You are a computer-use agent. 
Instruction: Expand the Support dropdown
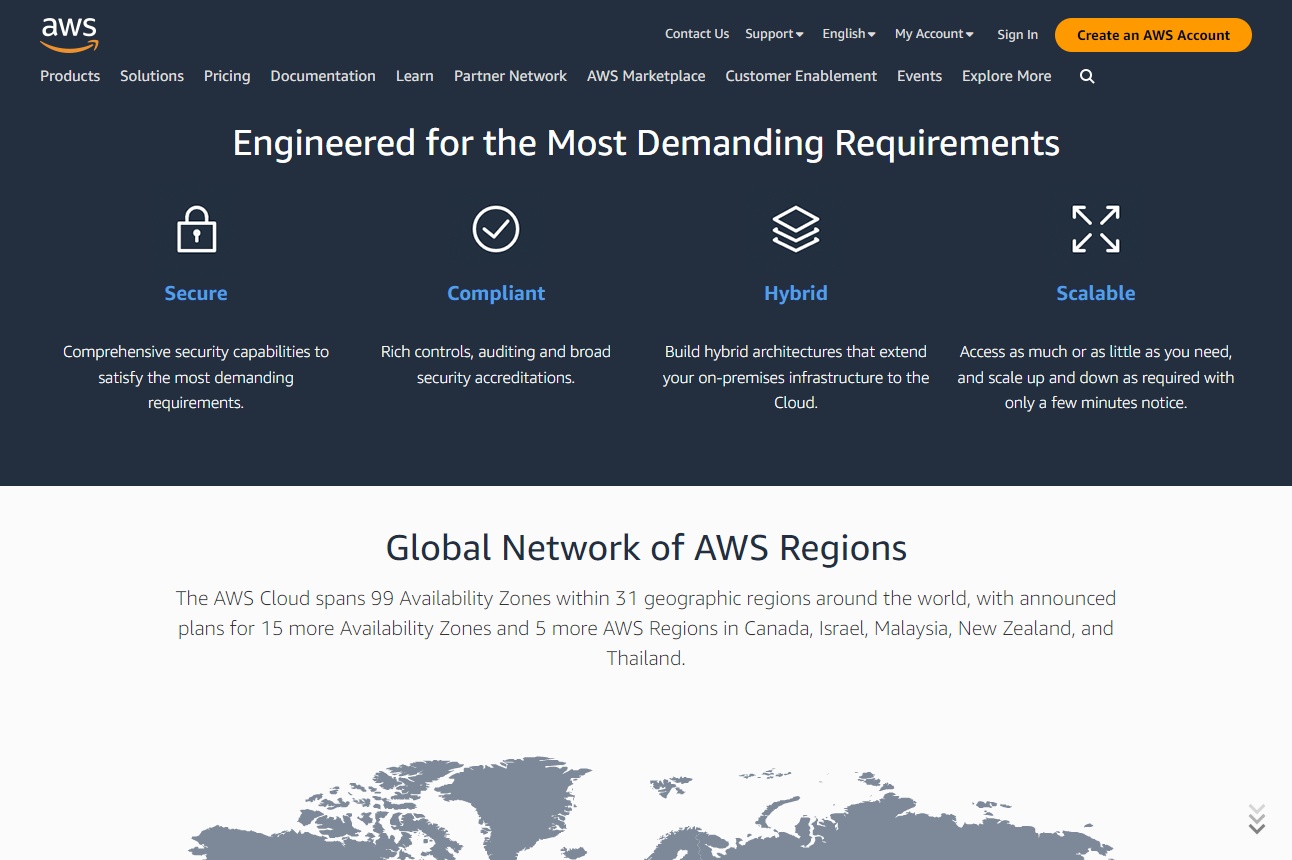point(774,34)
